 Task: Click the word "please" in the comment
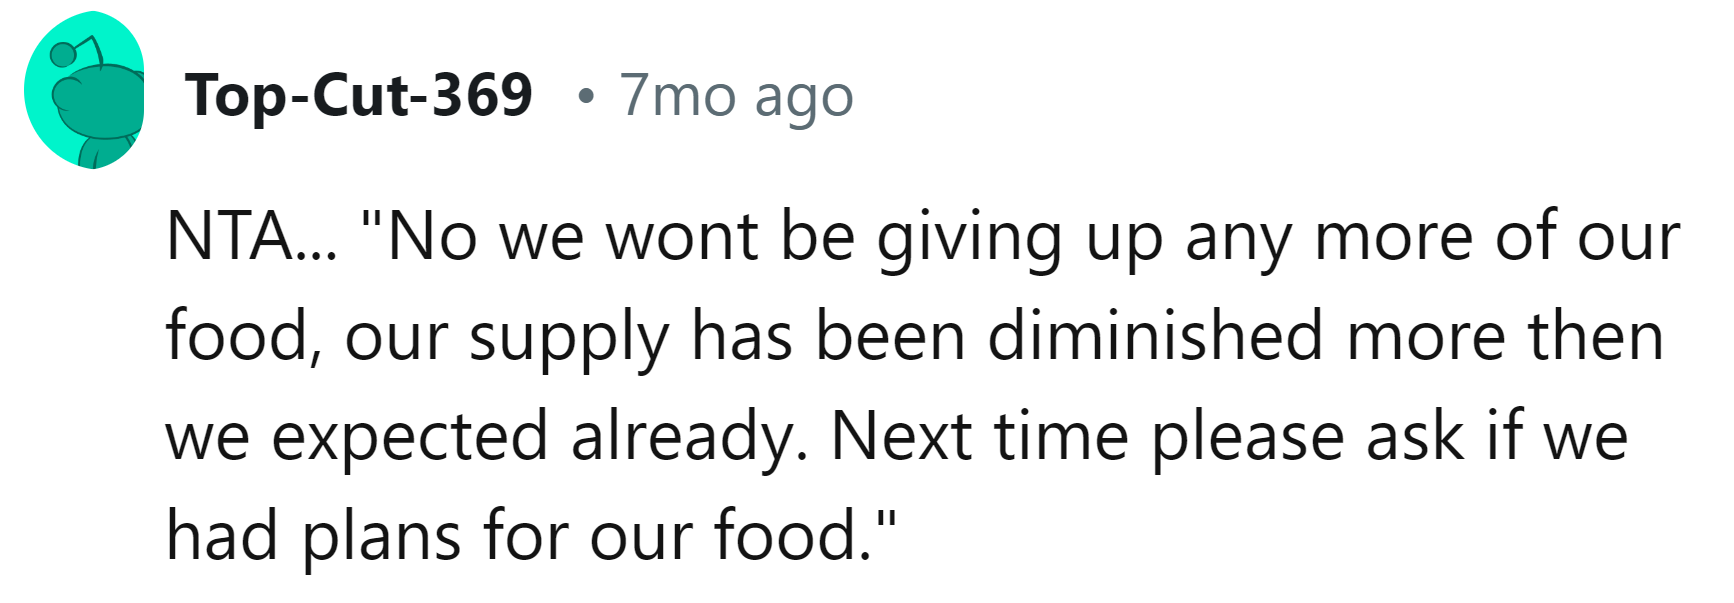pyautogui.click(x=1248, y=438)
